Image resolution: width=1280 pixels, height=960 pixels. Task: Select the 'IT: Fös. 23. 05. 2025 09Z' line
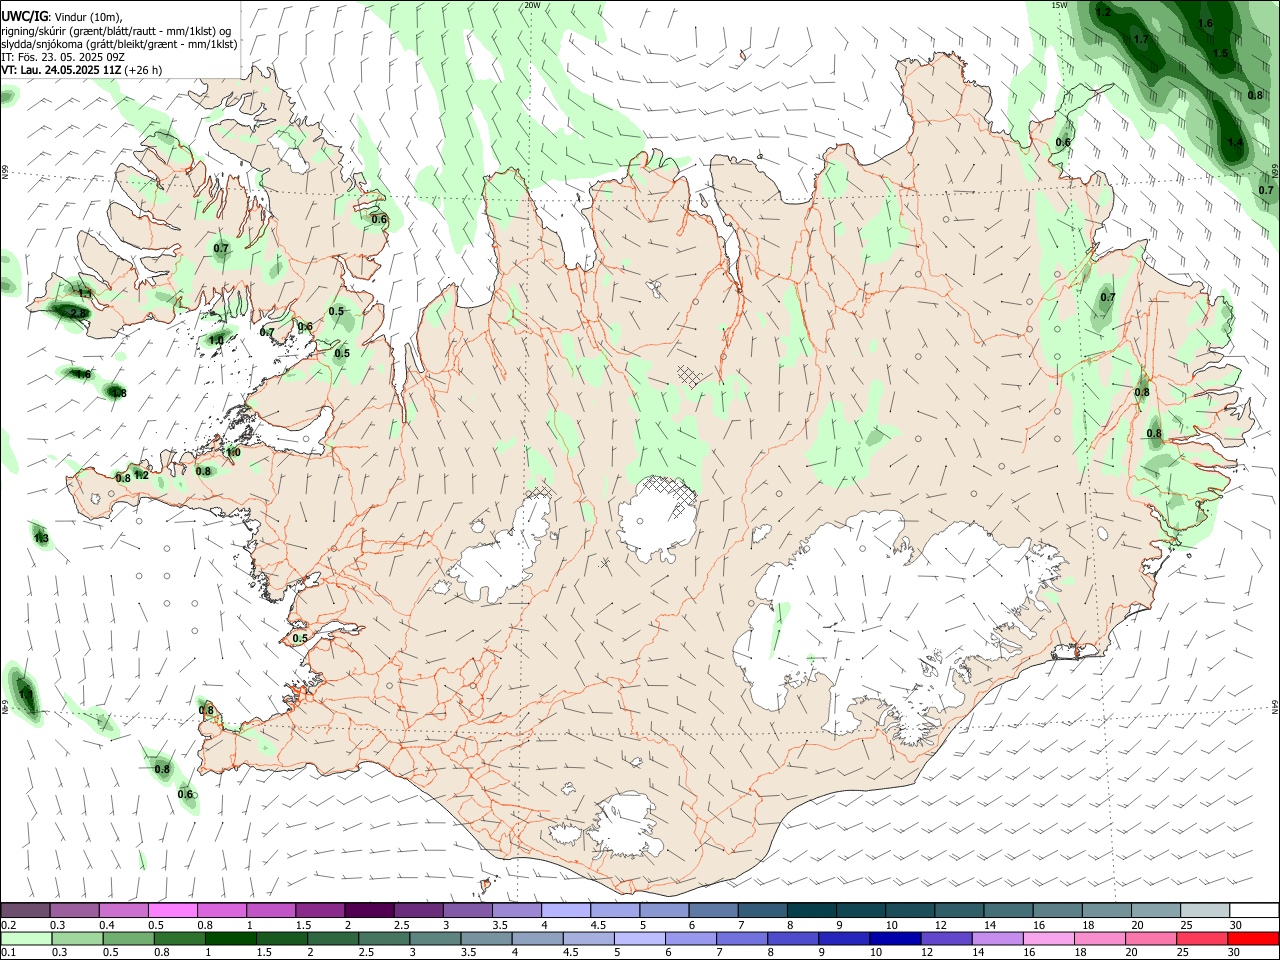pos(63,57)
